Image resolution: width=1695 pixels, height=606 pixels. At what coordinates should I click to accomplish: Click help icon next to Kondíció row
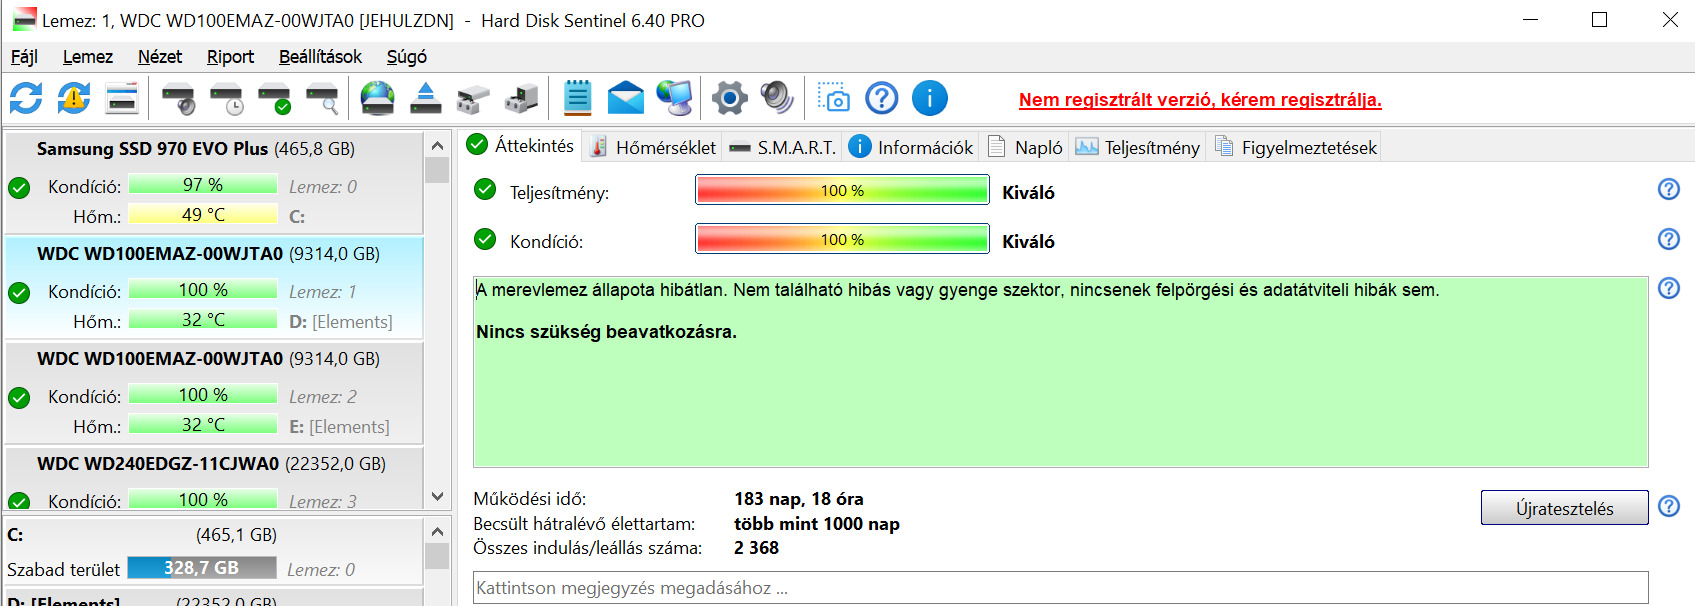pos(1668,239)
